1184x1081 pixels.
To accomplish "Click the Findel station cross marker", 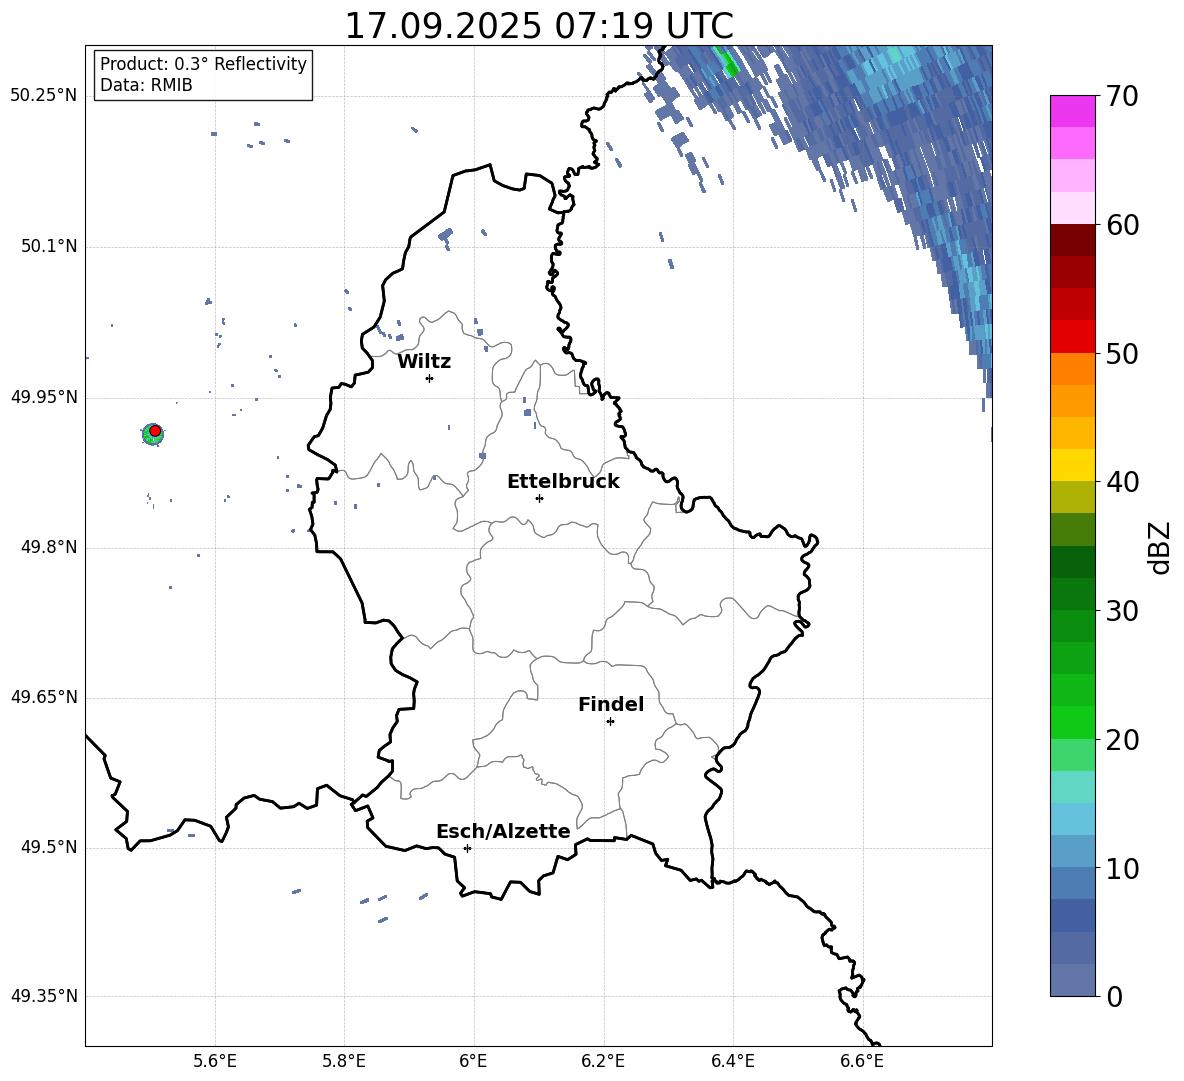I will (610, 721).
